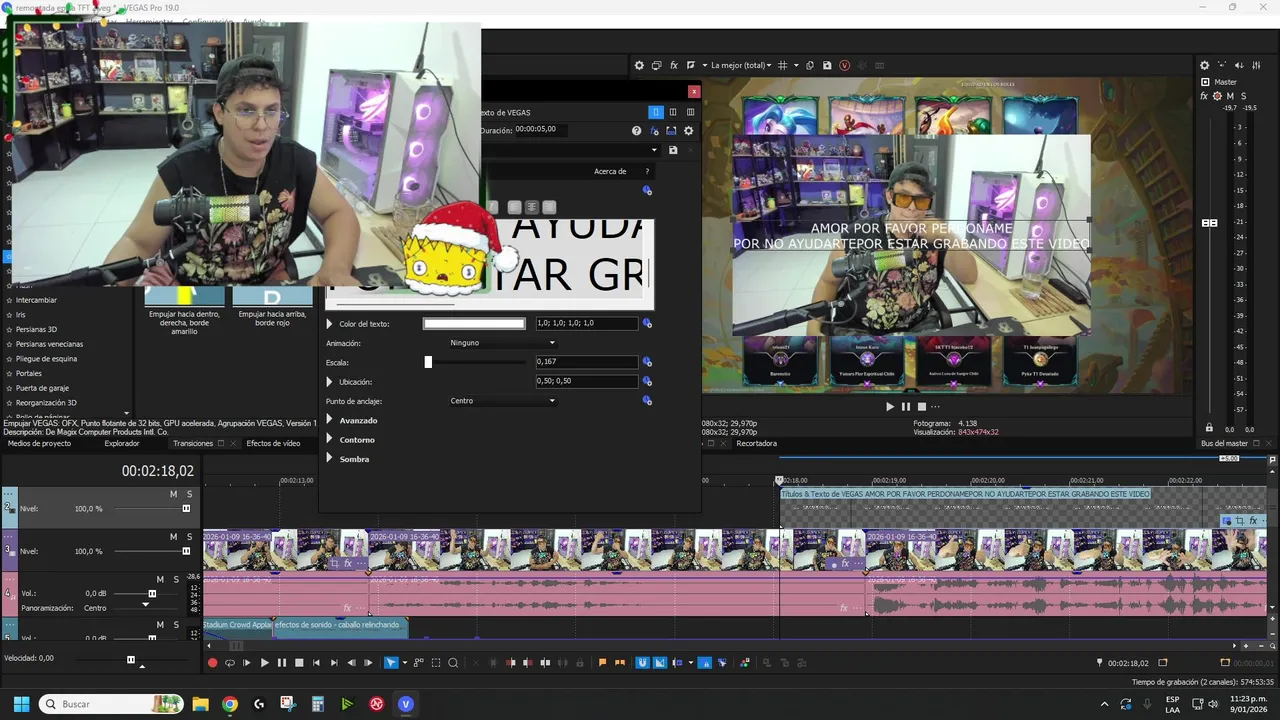Toggle overlay grid in preview toolbar
Screen dimensions: 1280x720
click(783, 66)
